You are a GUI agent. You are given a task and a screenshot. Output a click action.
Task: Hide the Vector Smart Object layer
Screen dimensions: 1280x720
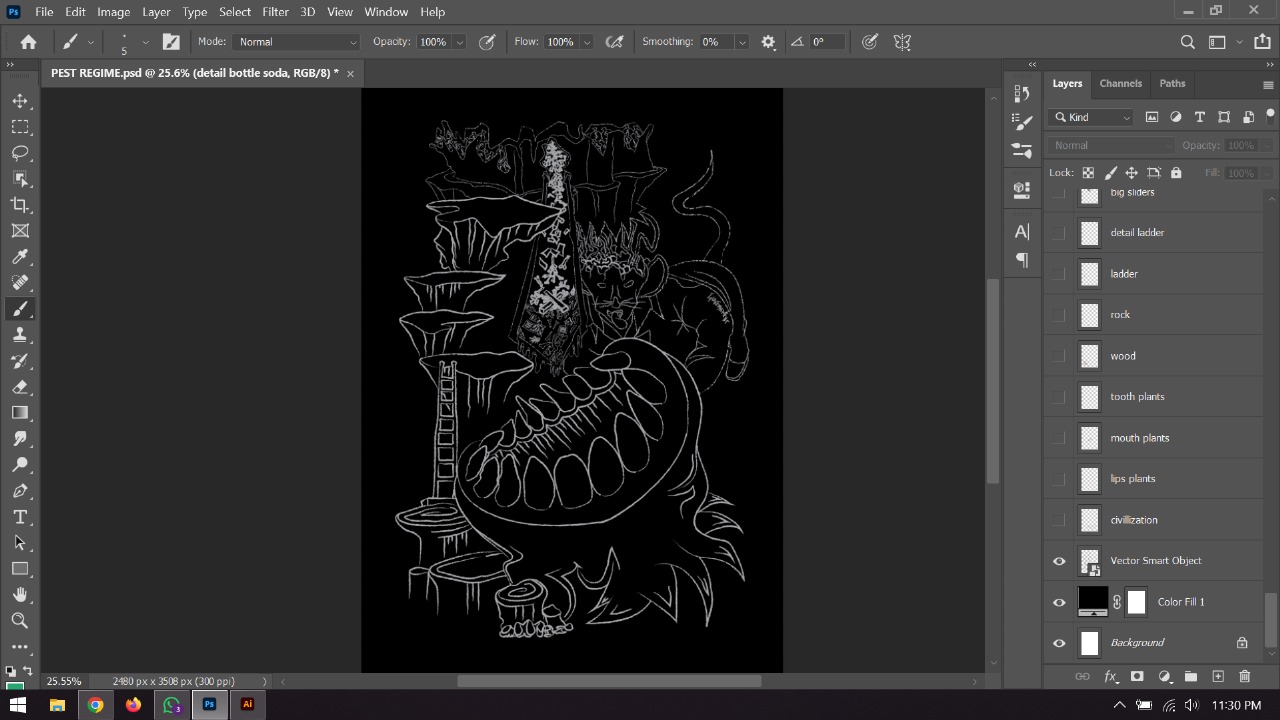click(x=1059, y=561)
